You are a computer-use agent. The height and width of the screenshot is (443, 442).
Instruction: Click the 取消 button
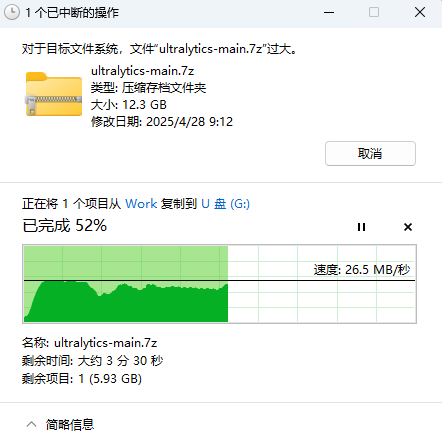click(x=370, y=153)
